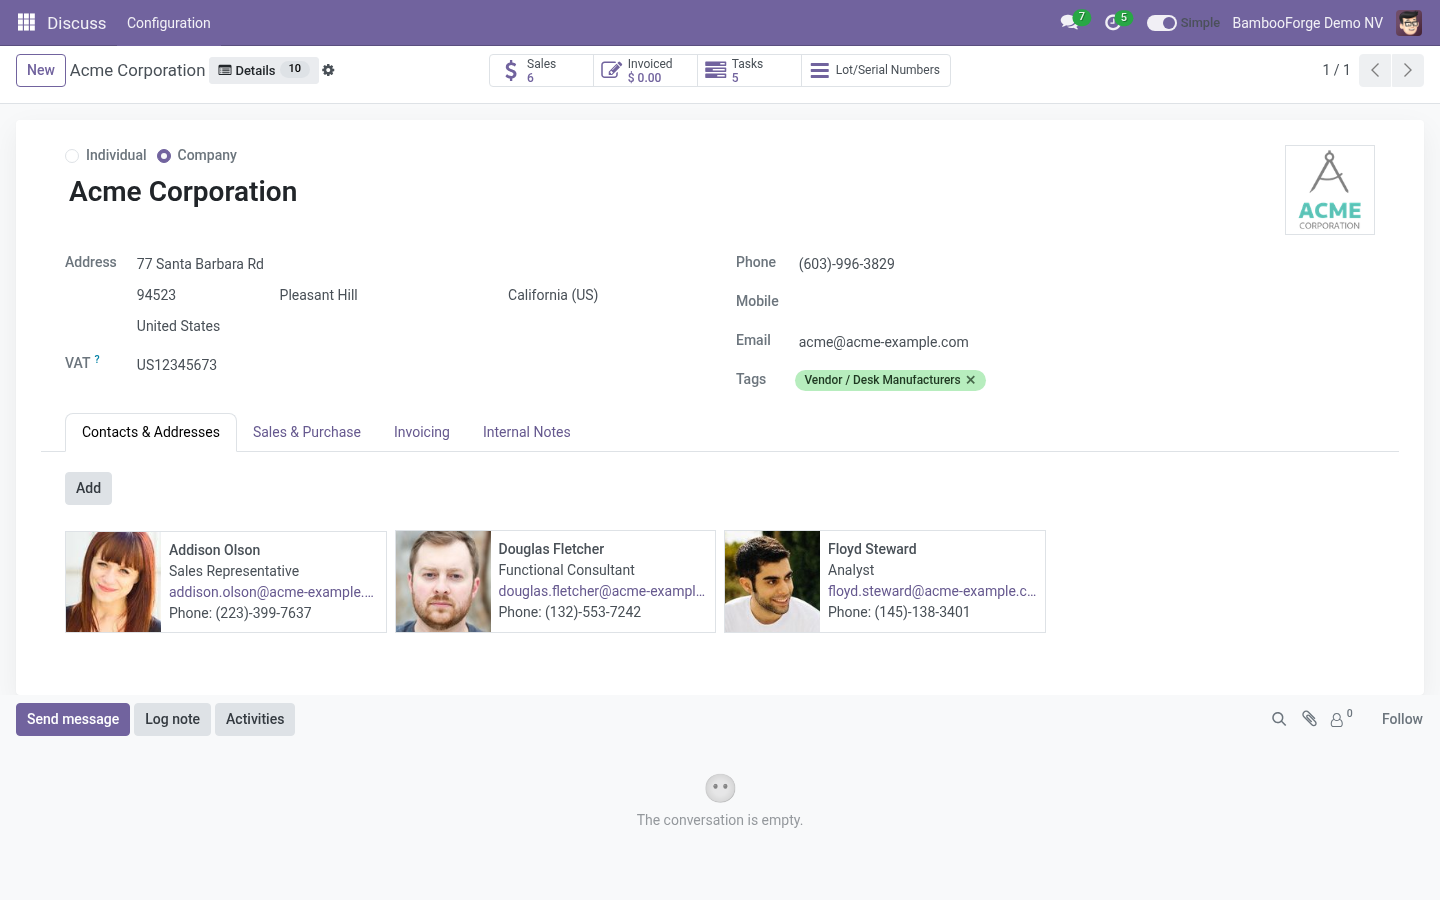1440x900 pixels.
Task: Open the followers person icon
Action: click(1337, 719)
